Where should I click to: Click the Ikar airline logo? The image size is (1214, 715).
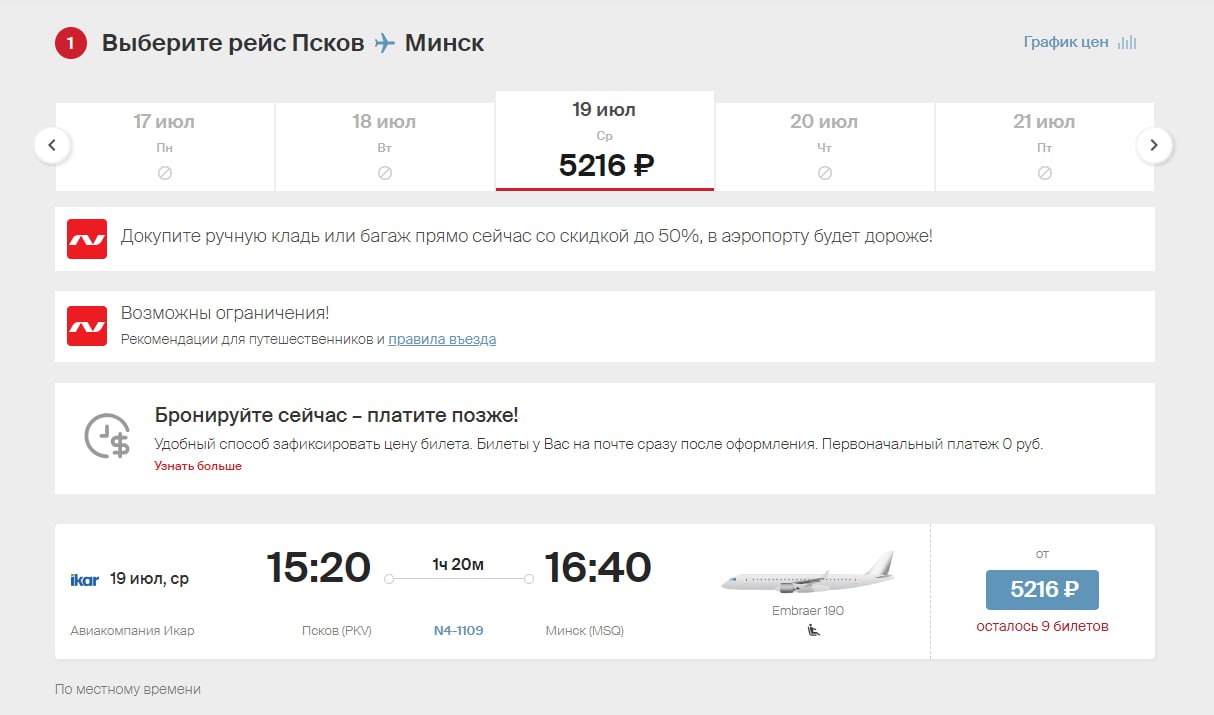click(85, 579)
